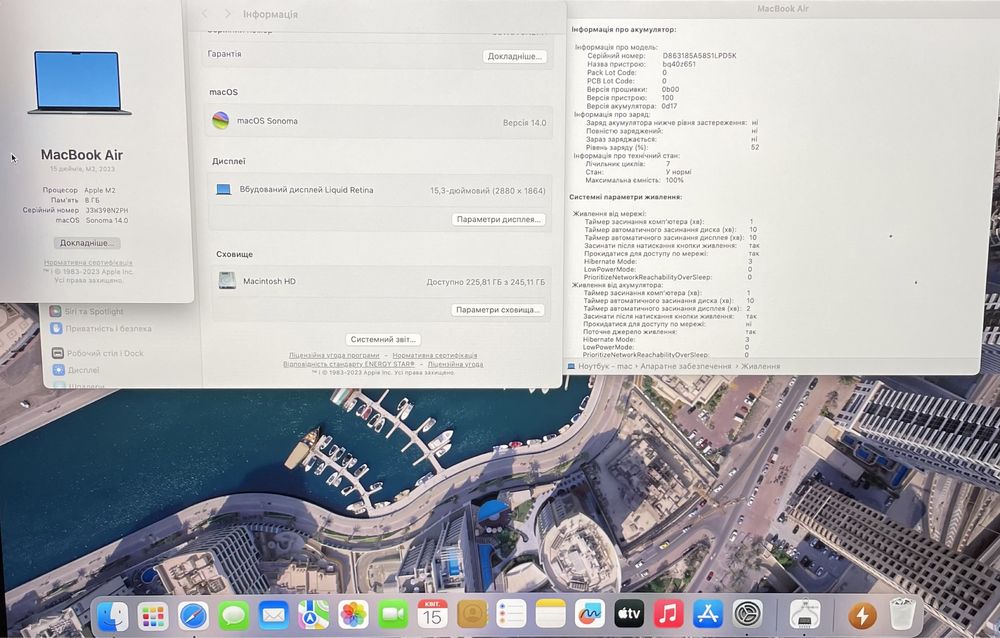Click Докладніше in About This Mac window
Image resolution: width=1000 pixels, height=638 pixels.
tap(86, 243)
